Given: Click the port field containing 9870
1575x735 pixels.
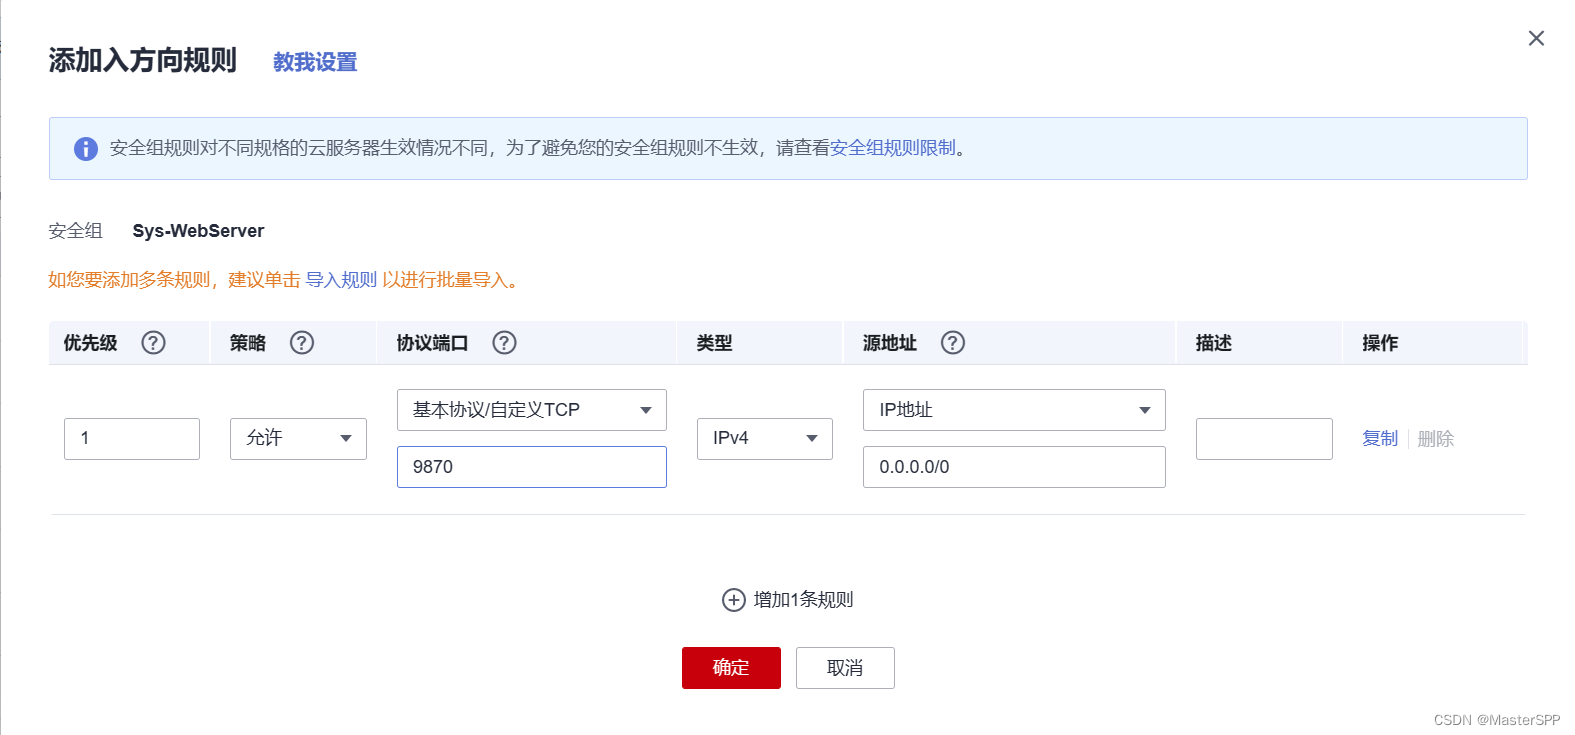Looking at the screenshot, I should coord(532,467).
